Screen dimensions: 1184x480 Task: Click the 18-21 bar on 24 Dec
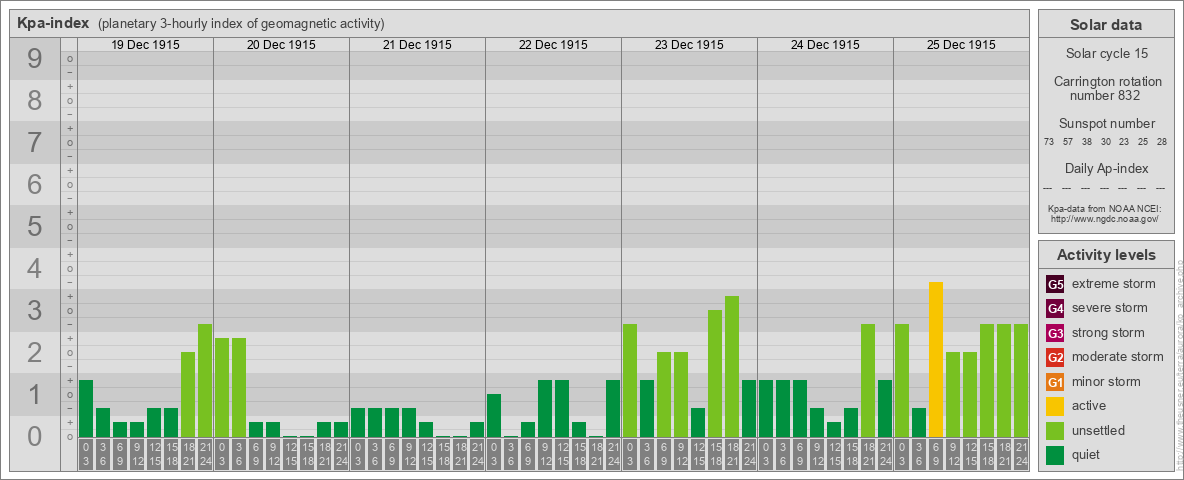pos(868,380)
